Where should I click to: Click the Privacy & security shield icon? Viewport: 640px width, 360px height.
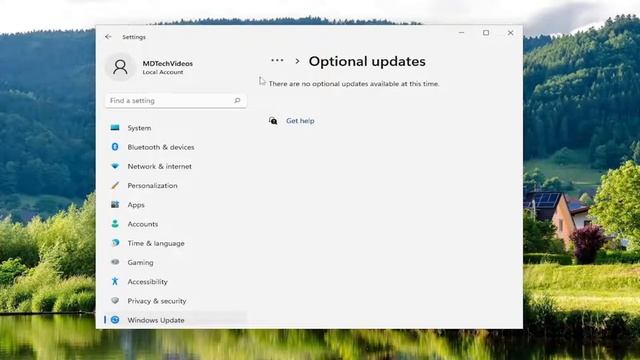click(x=115, y=300)
